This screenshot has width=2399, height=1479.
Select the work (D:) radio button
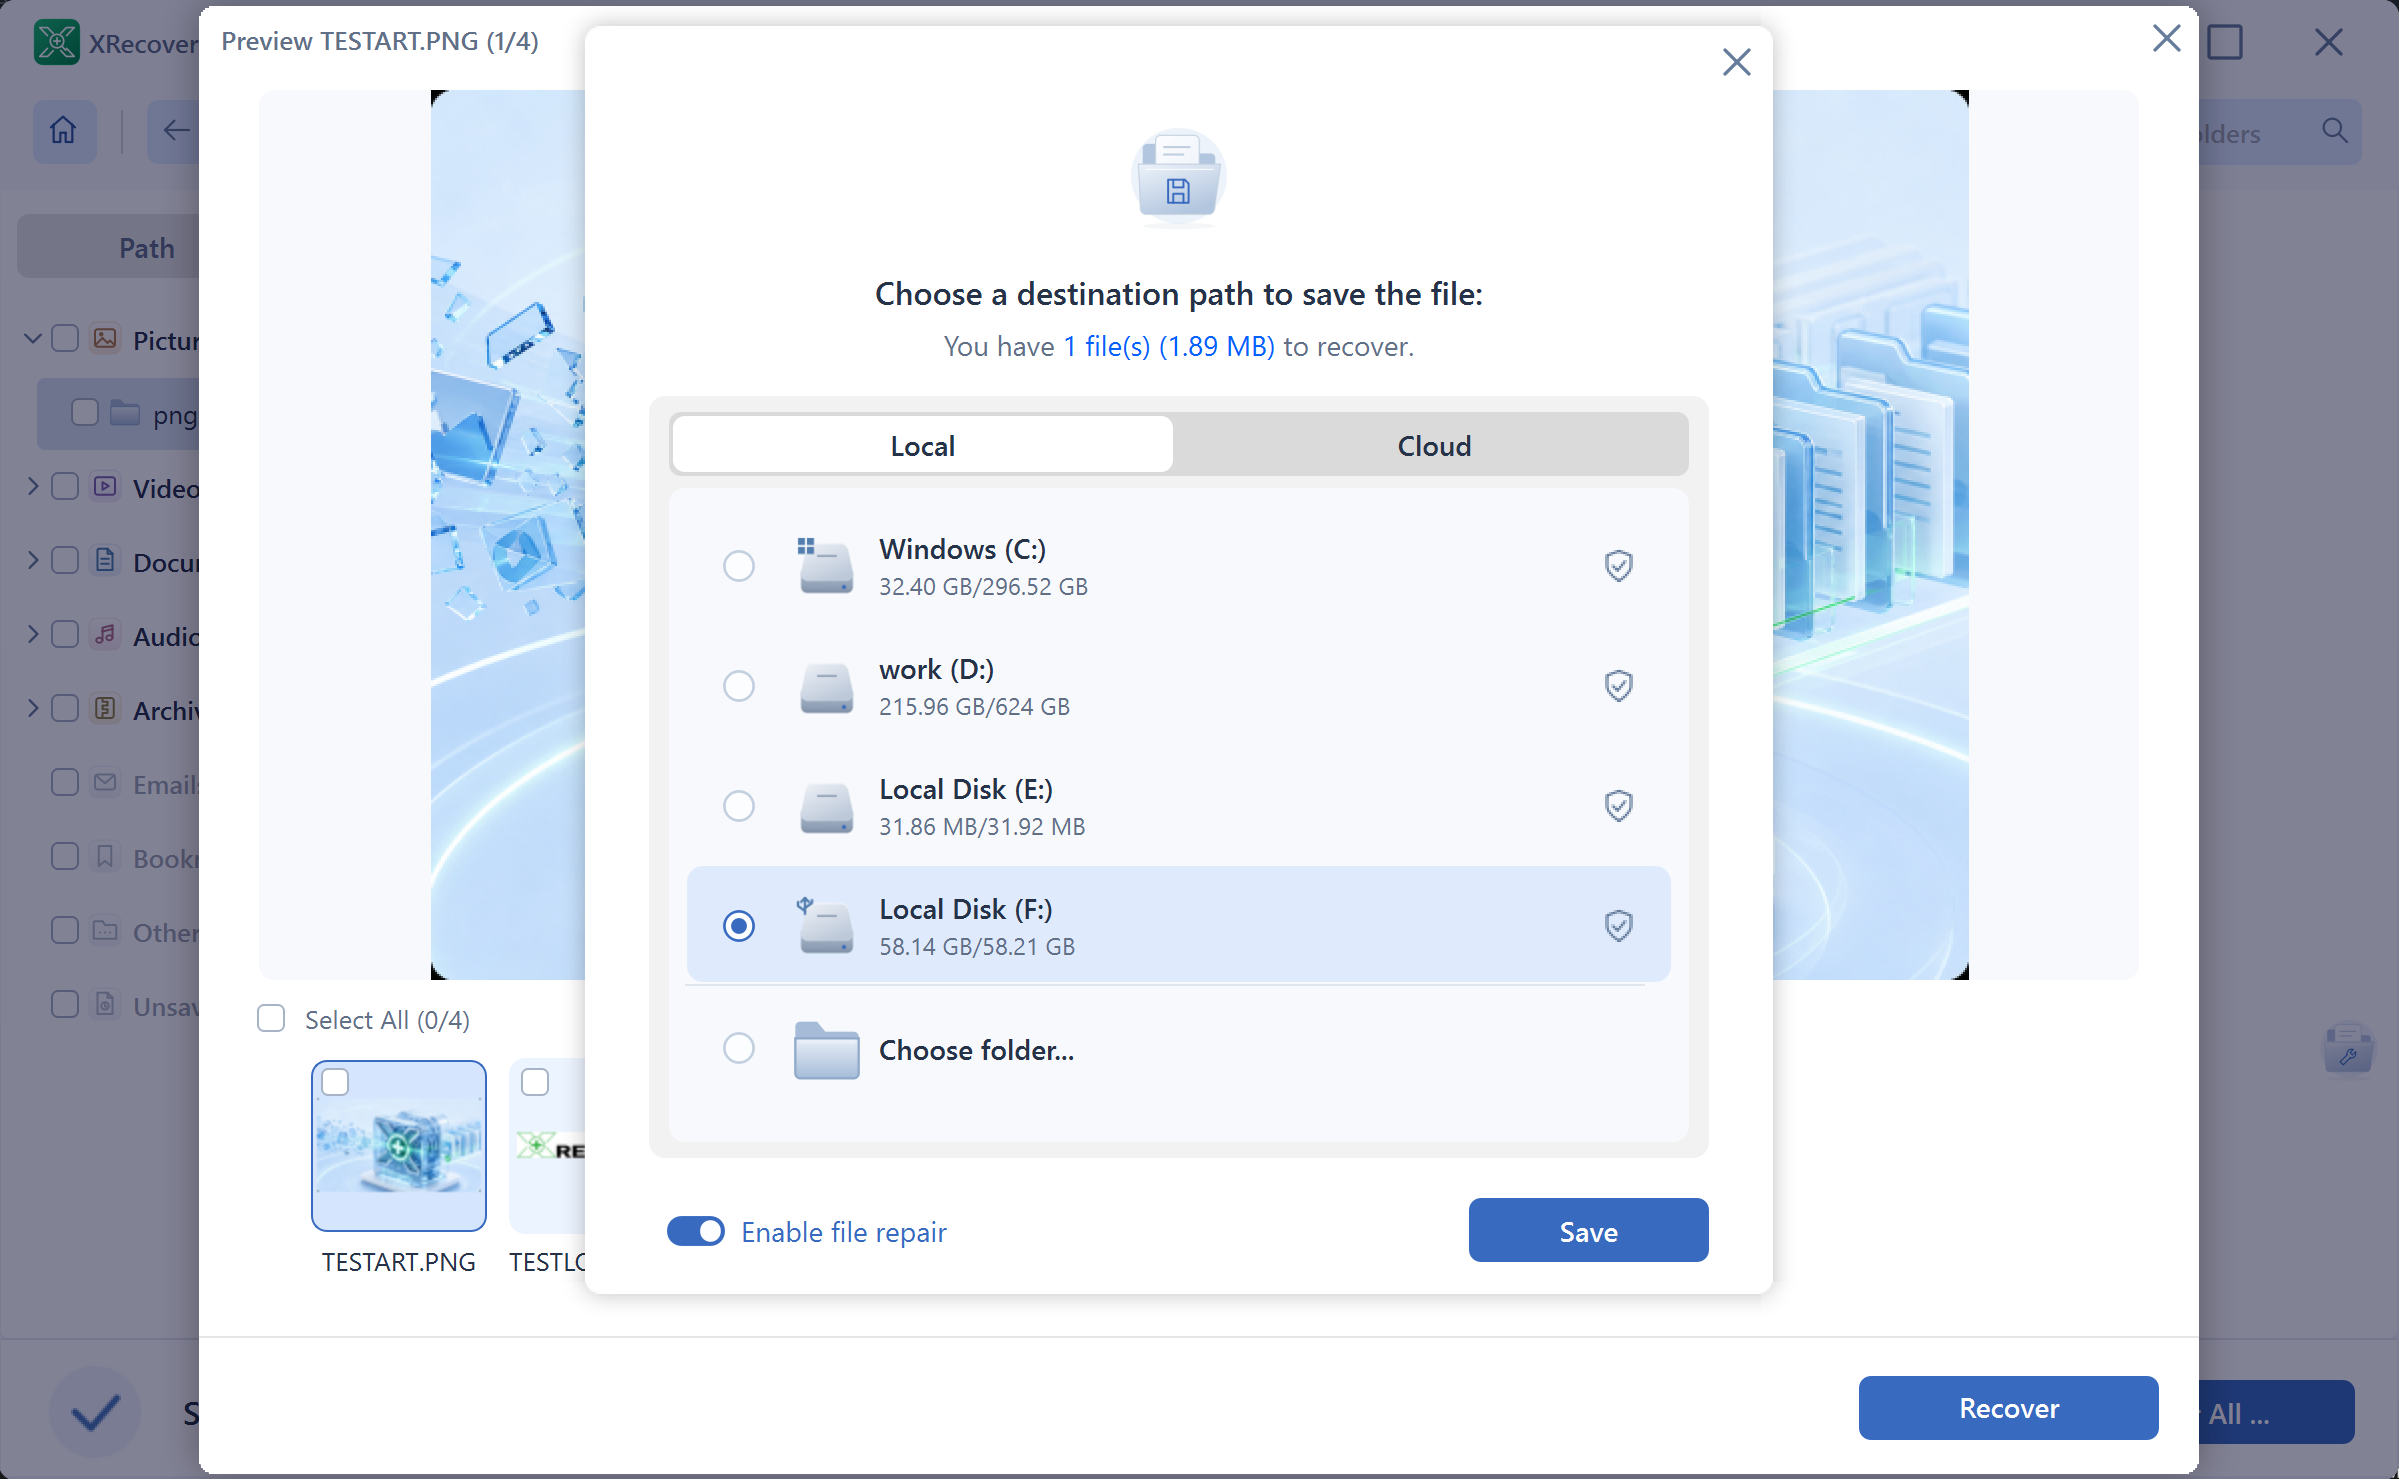point(738,686)
